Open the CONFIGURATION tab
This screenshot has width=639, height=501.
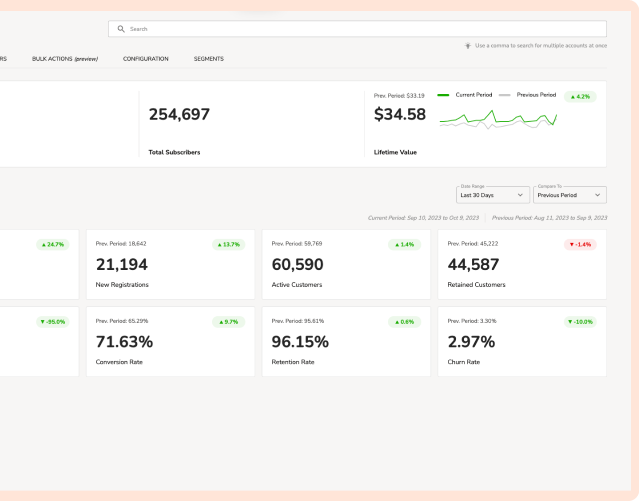(x=145, y=59)
